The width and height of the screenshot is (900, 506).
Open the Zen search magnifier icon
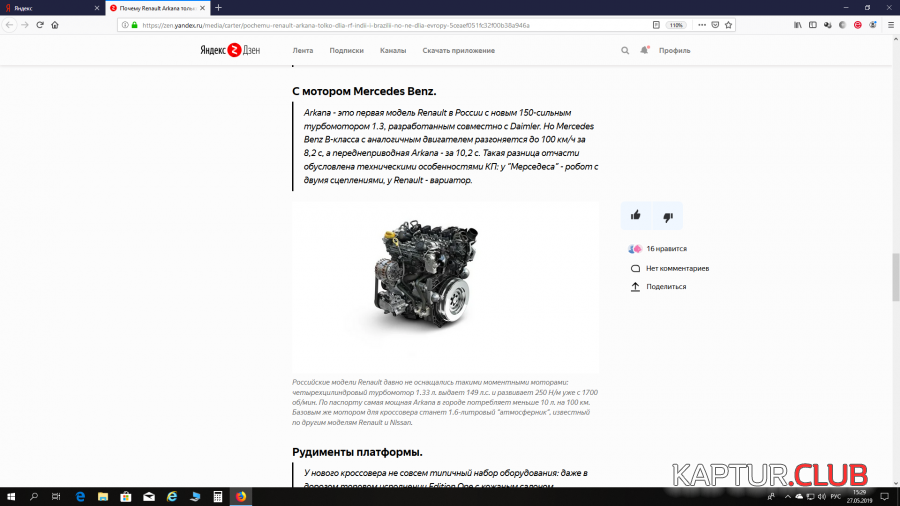tap(625, 50)
